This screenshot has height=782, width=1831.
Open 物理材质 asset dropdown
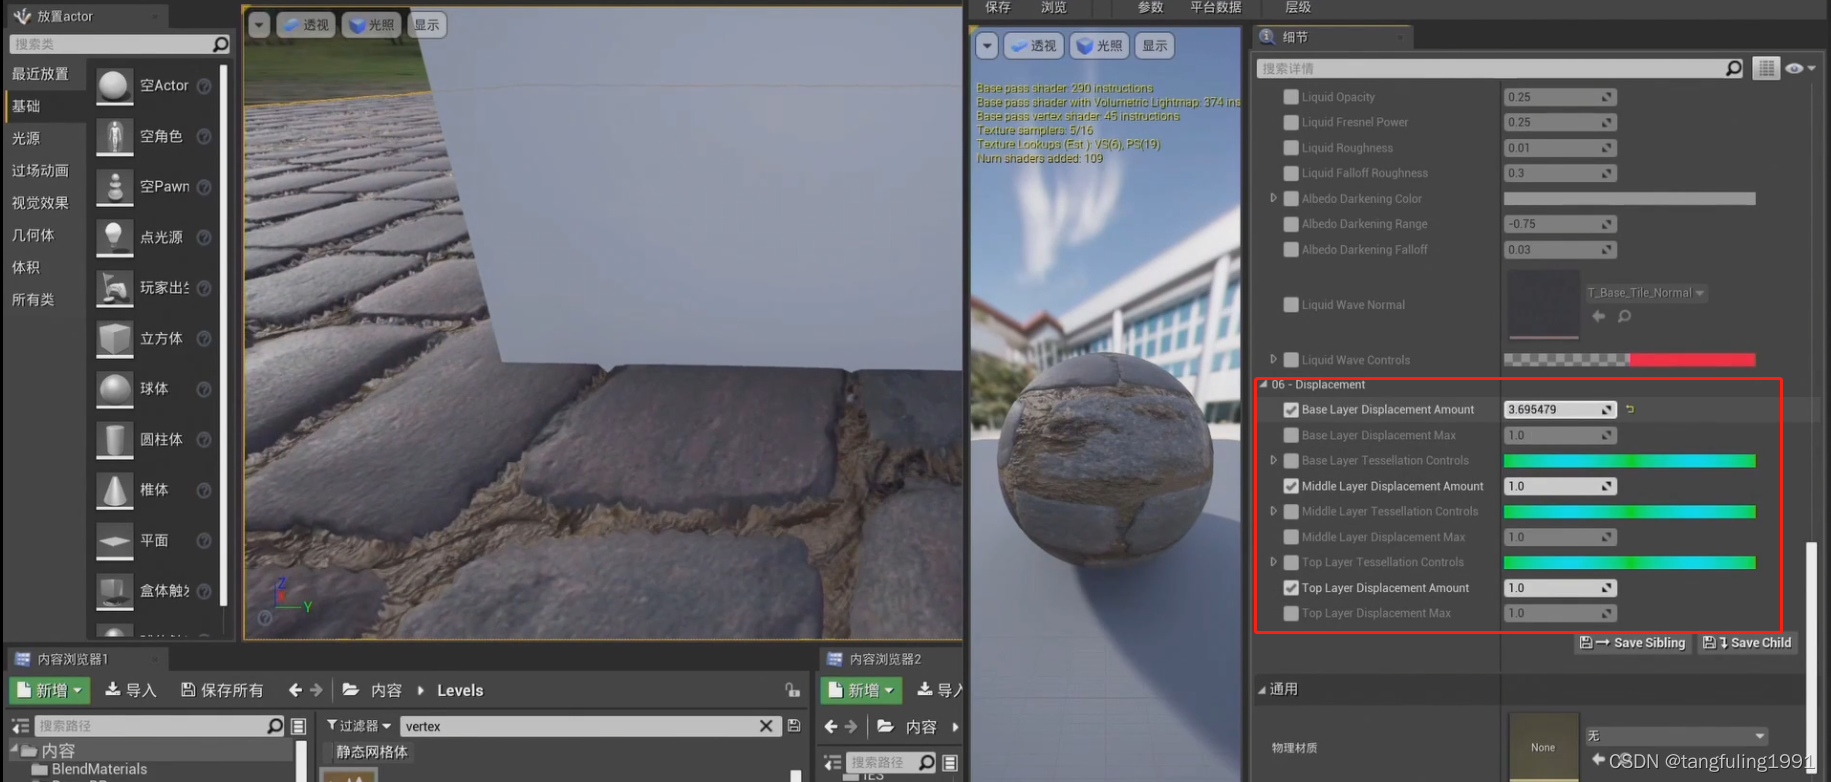(1675, 736)
